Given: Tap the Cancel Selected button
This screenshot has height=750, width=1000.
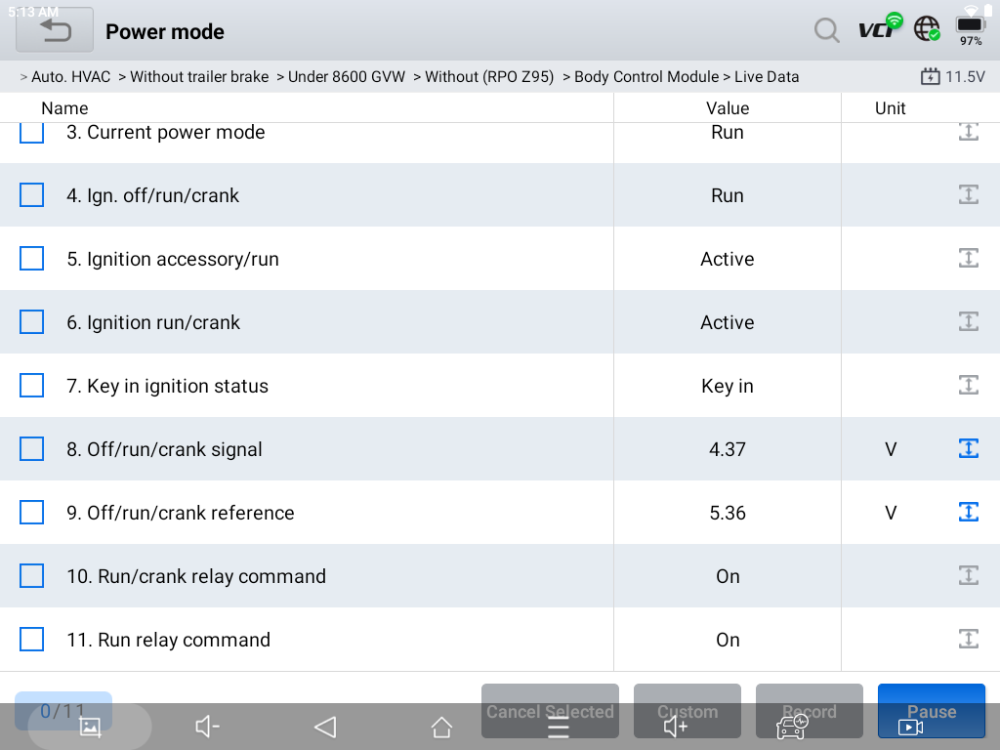Looking at the screenshot, I should pyautogui.click(x=550, y=711).
